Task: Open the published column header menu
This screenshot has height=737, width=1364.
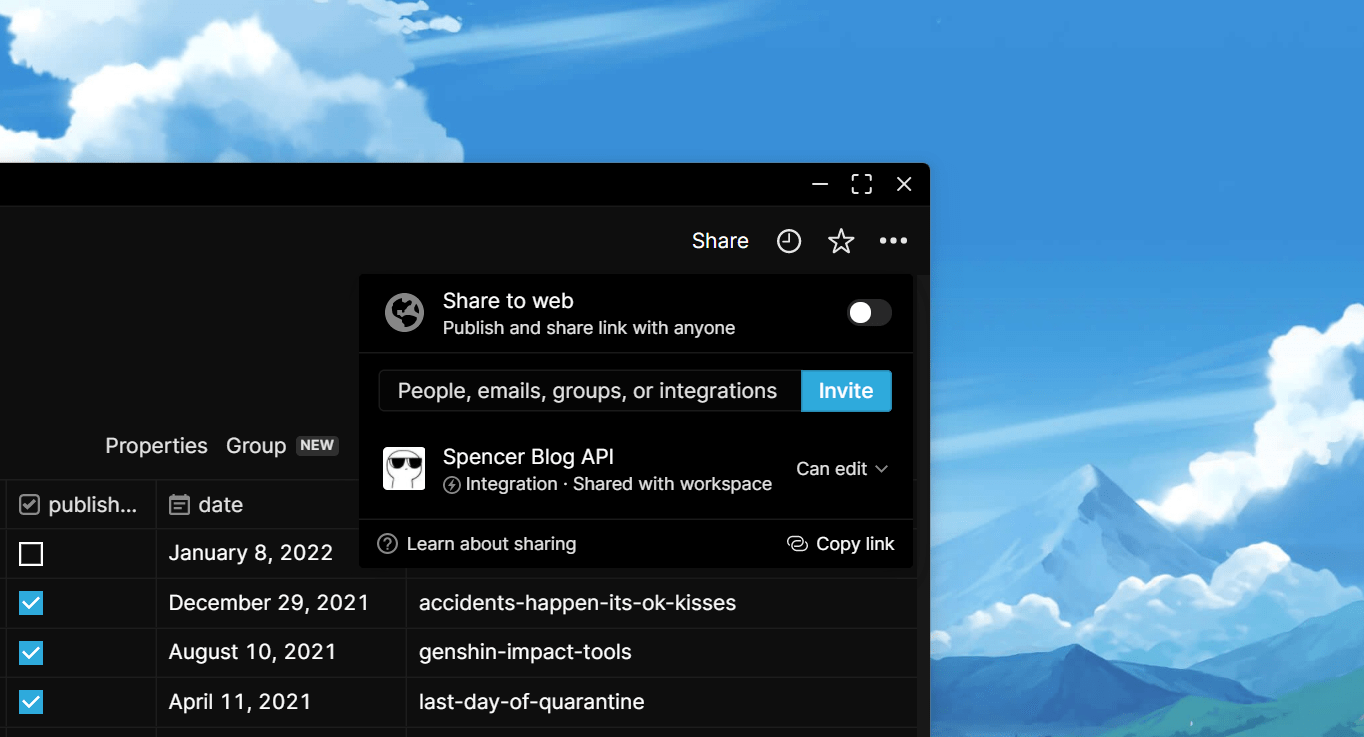Action: pyautogui.click(x=80, y=505)
